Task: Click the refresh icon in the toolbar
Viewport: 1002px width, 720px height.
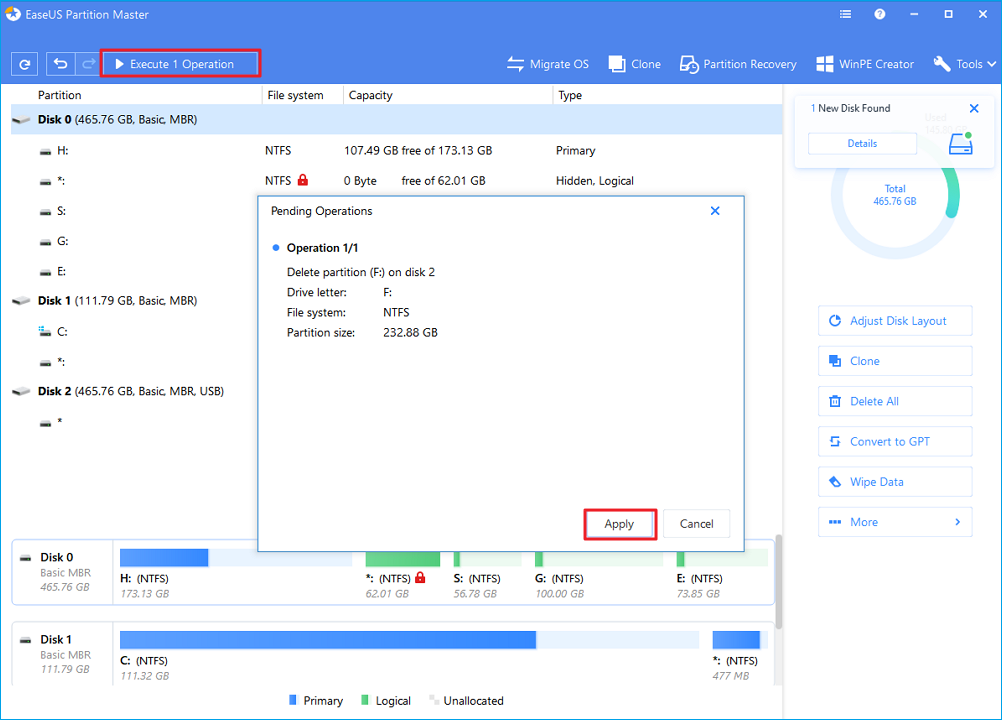Action: [25, 64]
